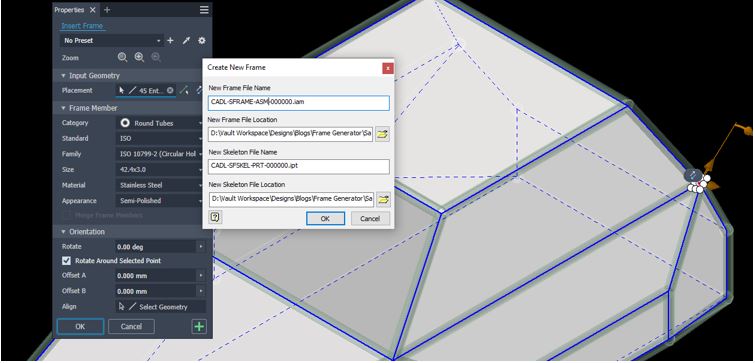This screenshot has height=363, width=755.
Task: Click the New Frame File Location field
Action: pyautogui.click(x=291, y=134)
